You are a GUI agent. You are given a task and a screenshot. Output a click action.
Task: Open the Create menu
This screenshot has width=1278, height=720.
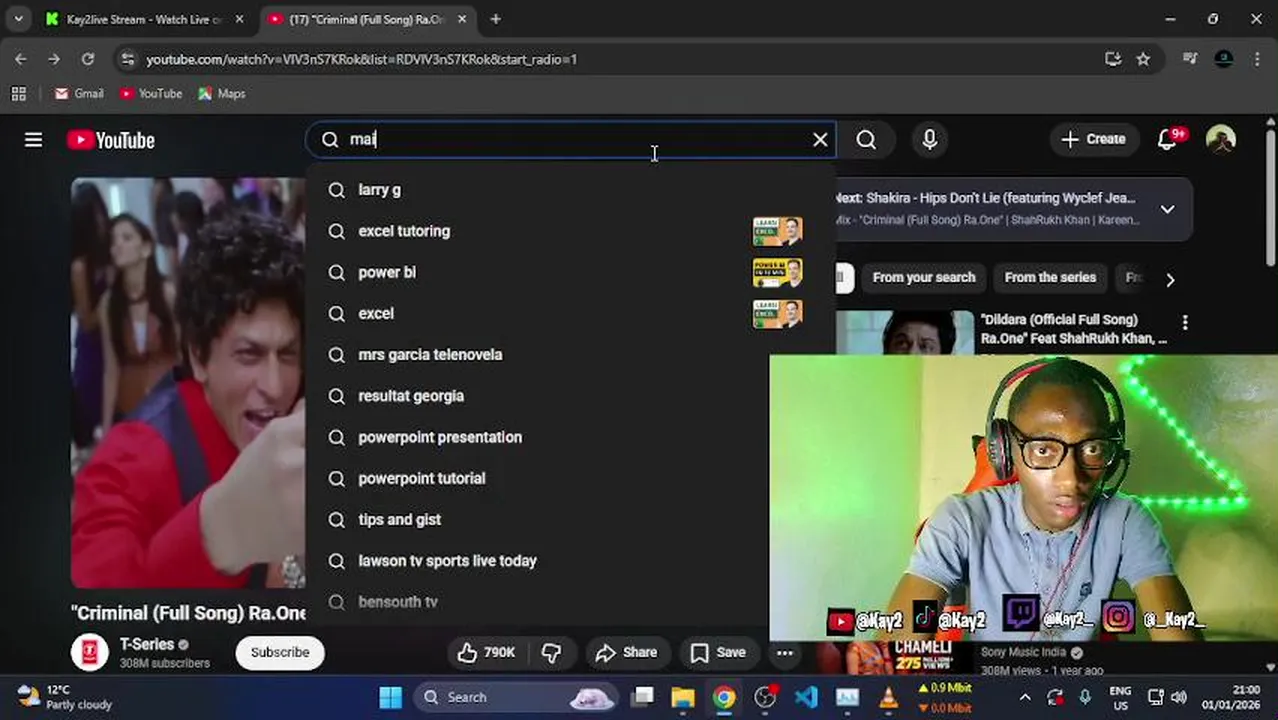click(x=1093, y=139)
